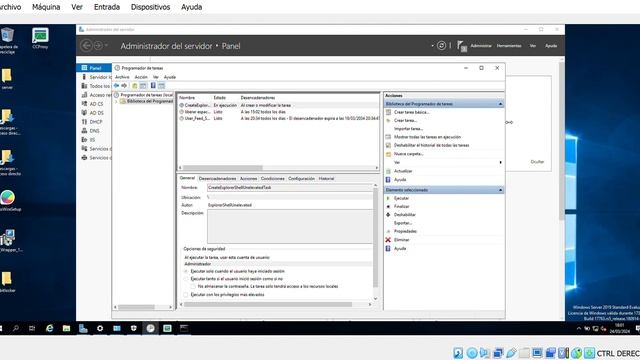Open the Acción menu in Task Scheduler

(x=141, y=77)
